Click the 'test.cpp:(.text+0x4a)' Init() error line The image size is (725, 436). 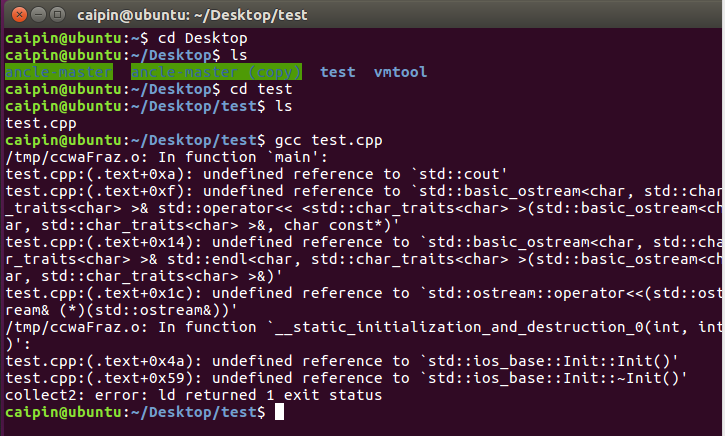coord(342,361)
